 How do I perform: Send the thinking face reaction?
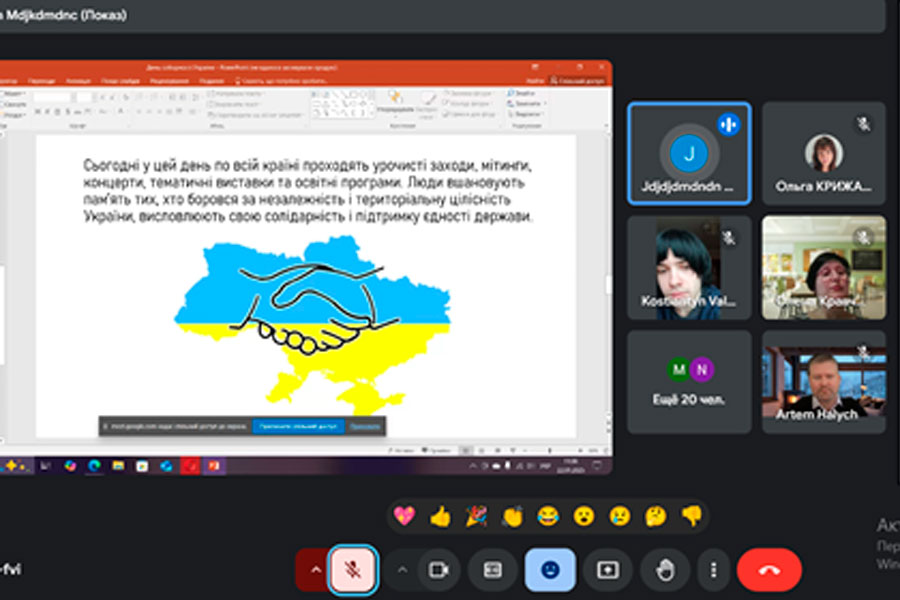[655, 516]
